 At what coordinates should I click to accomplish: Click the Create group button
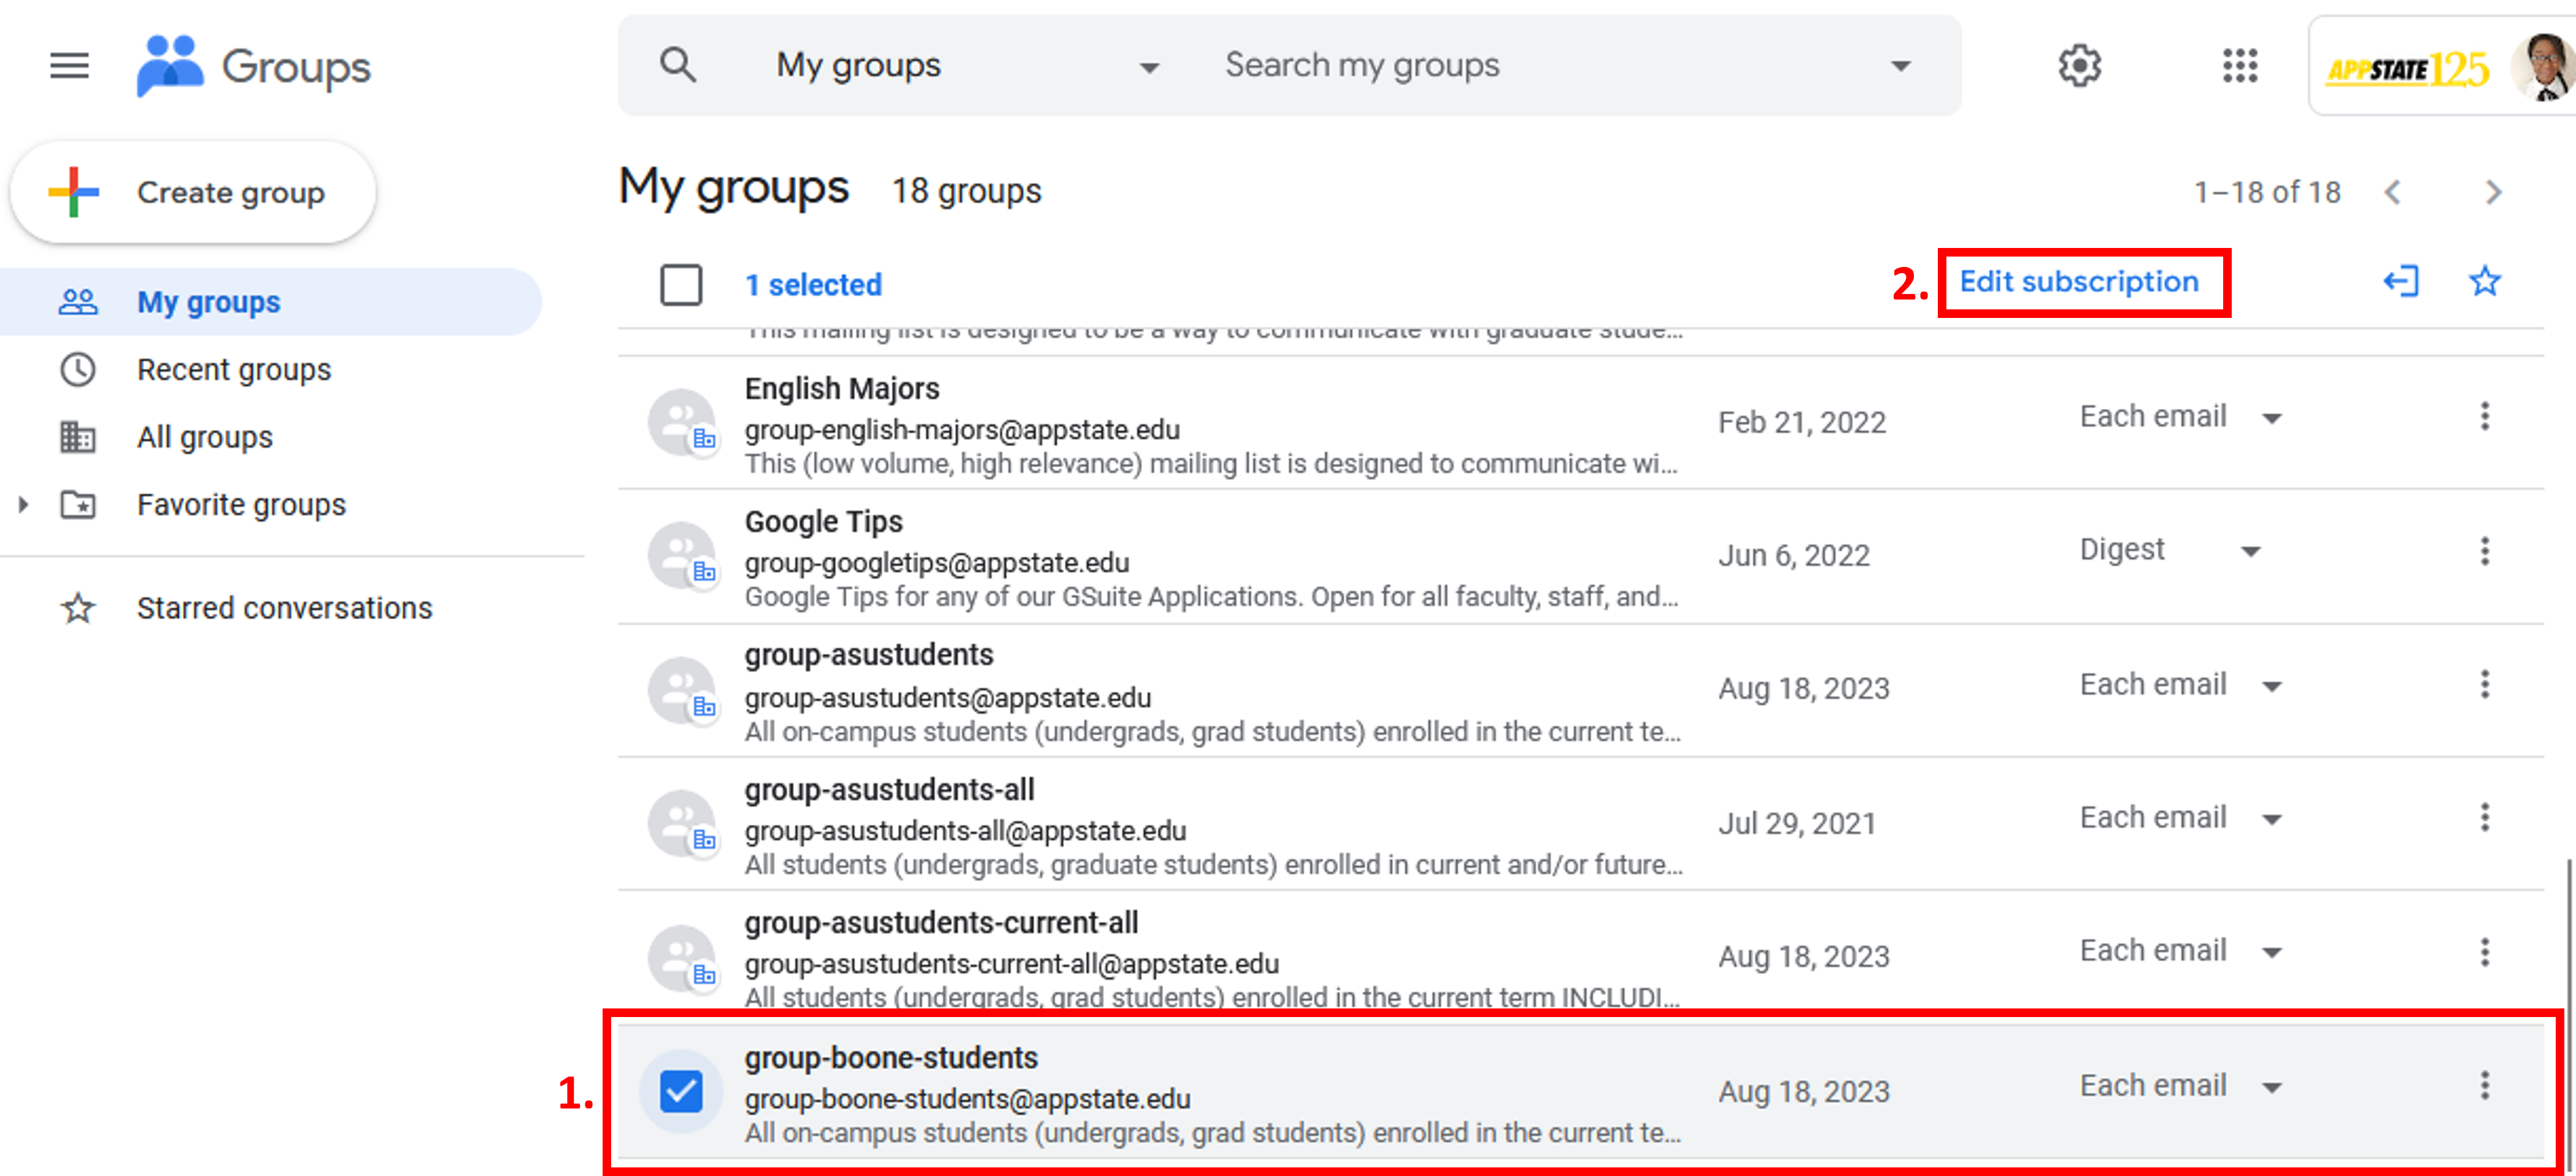point(193,192)
